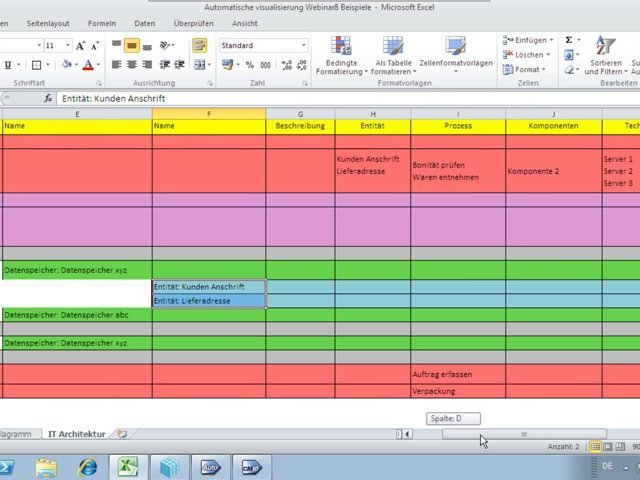Image resolution: width=640 pixels, height=480 pixels.
Task: Select the IT Architektur sheet tab
Action: (x=76, y=434)
